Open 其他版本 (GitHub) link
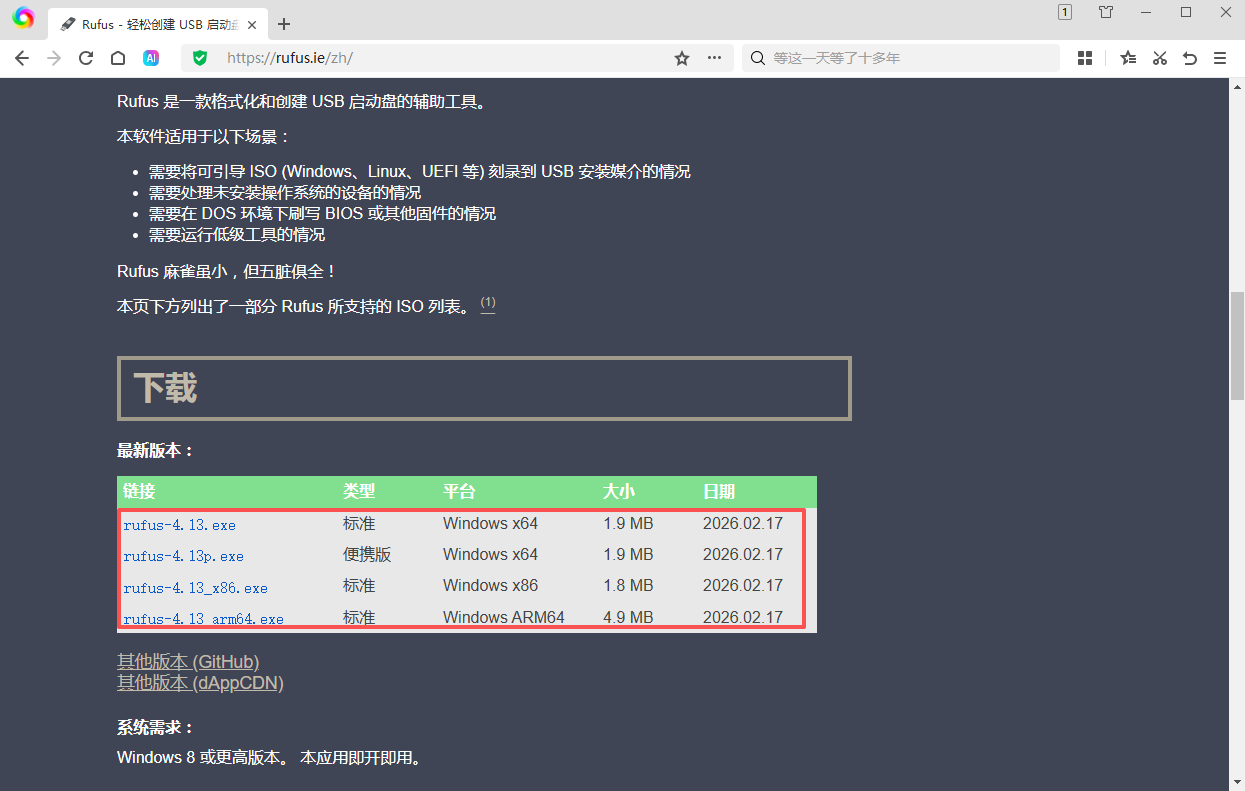The width and height of the screenshot is (1245, 791). (x=188, y=662)
